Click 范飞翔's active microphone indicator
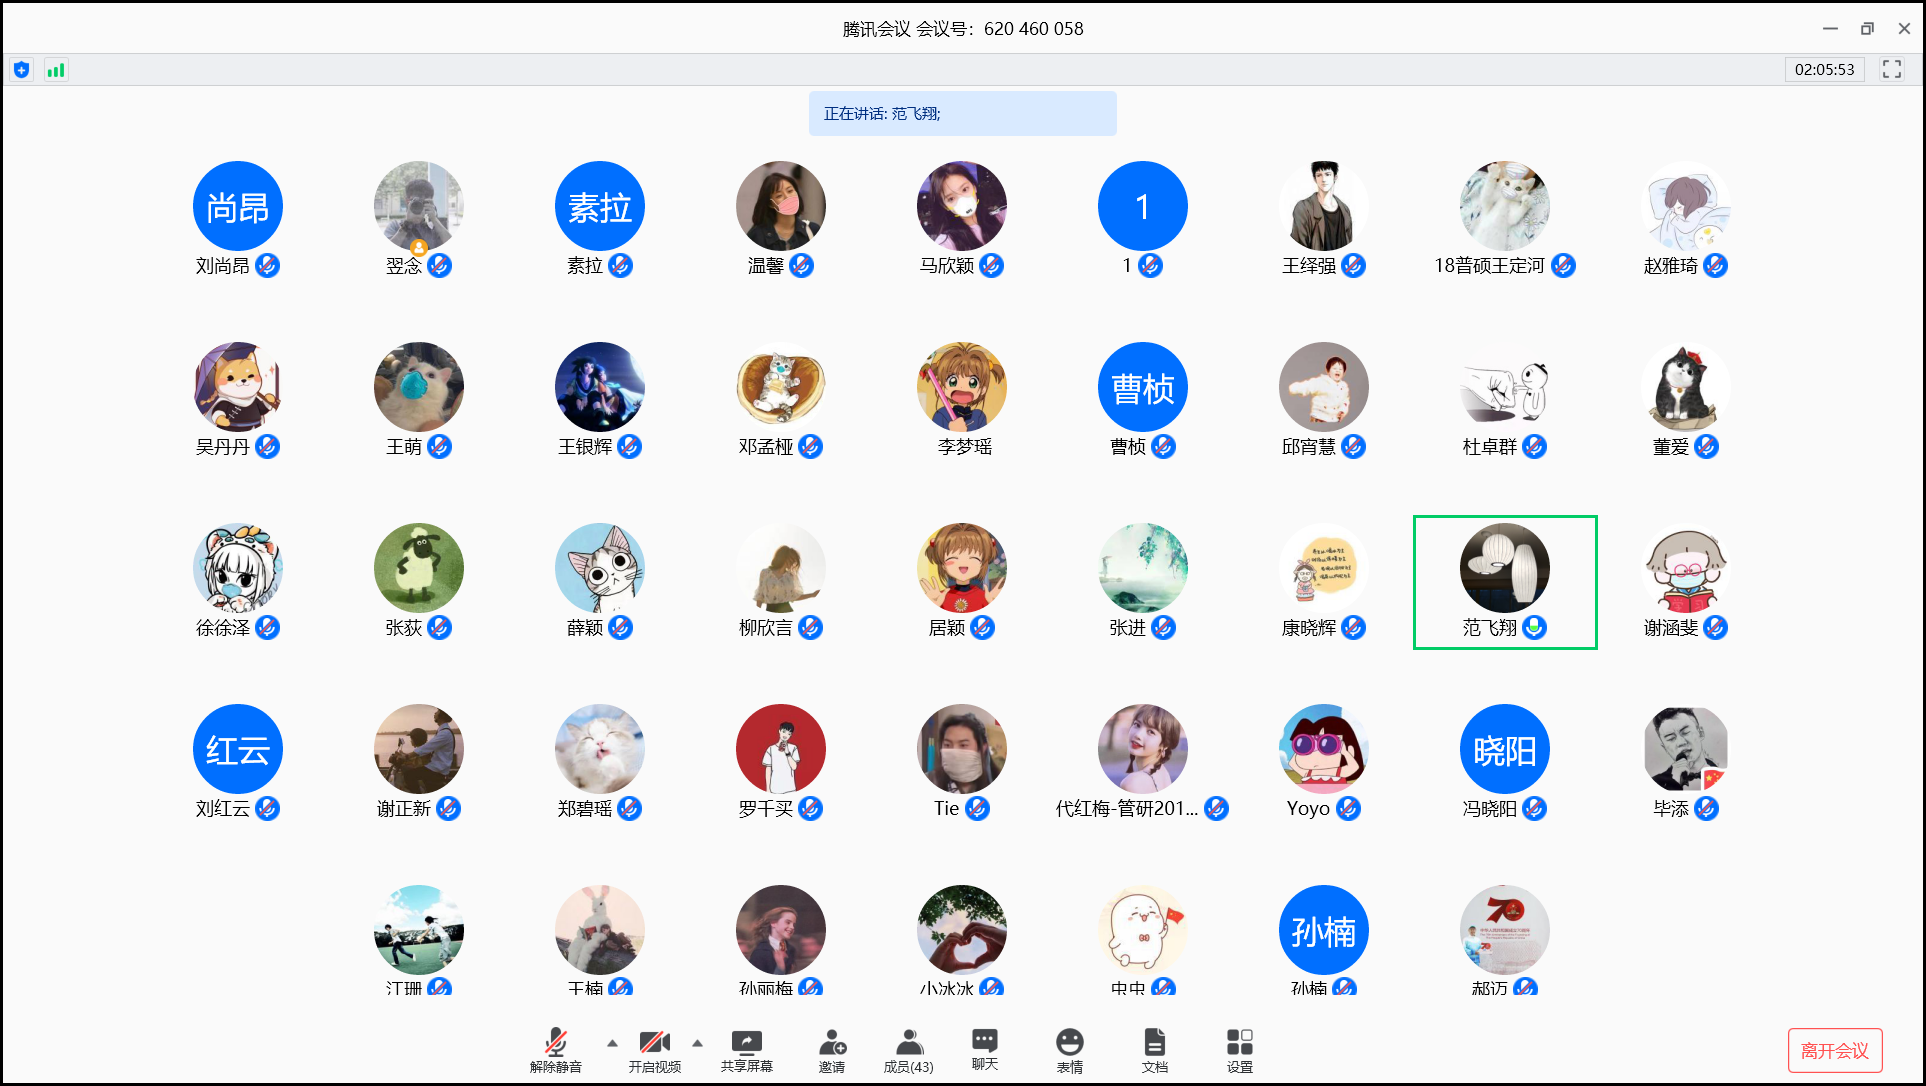Image resolution: width=1926 pixels, height=1086 pixels. pos(1534,627)
